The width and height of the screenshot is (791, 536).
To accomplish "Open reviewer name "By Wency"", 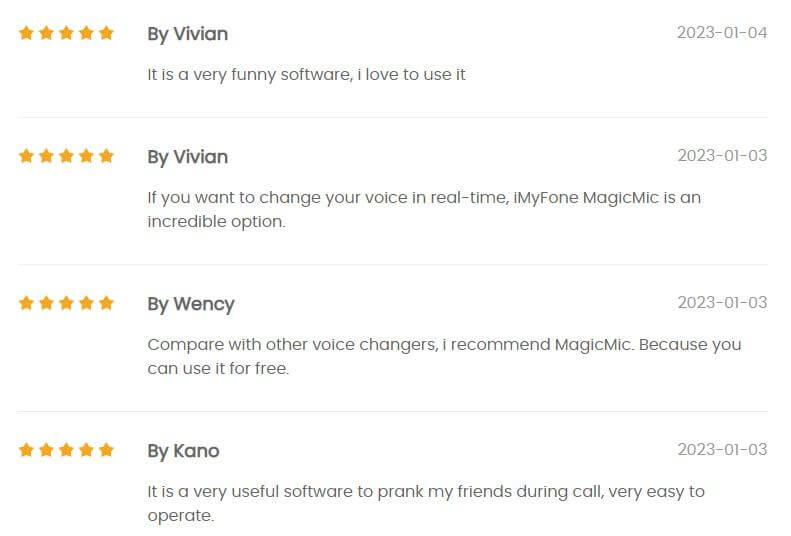I will [x=191, y=304].
